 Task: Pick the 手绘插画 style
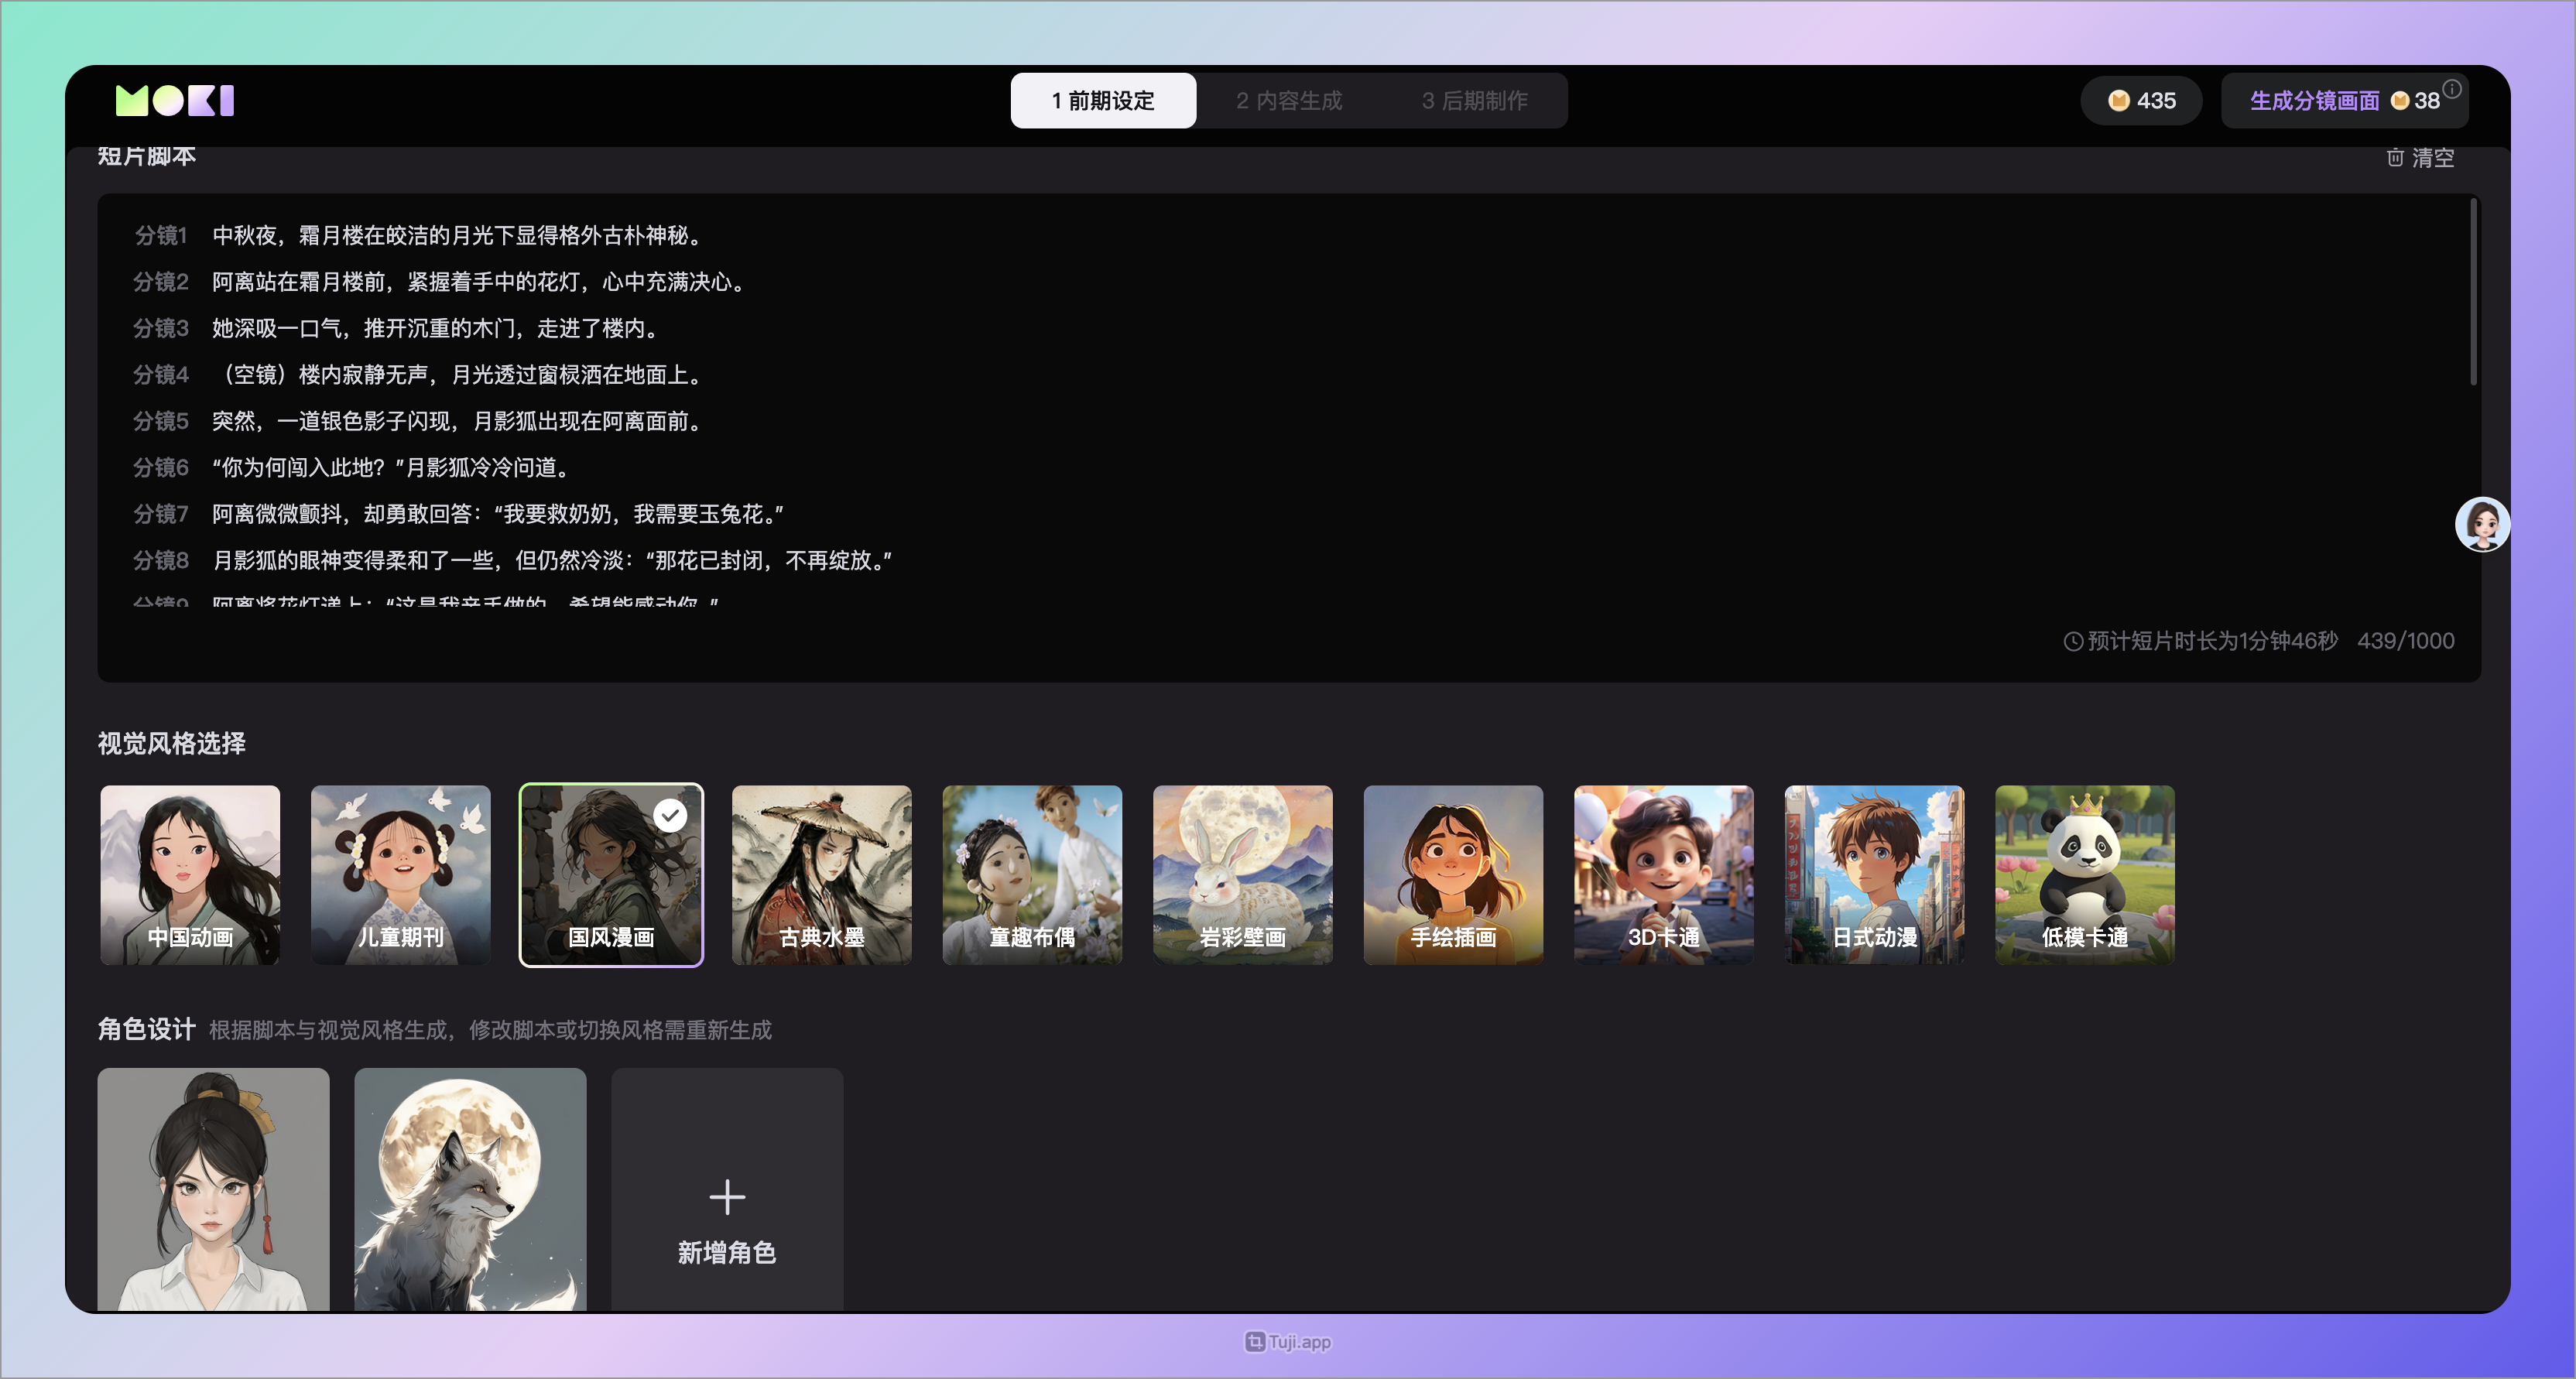coord(1453,875)
